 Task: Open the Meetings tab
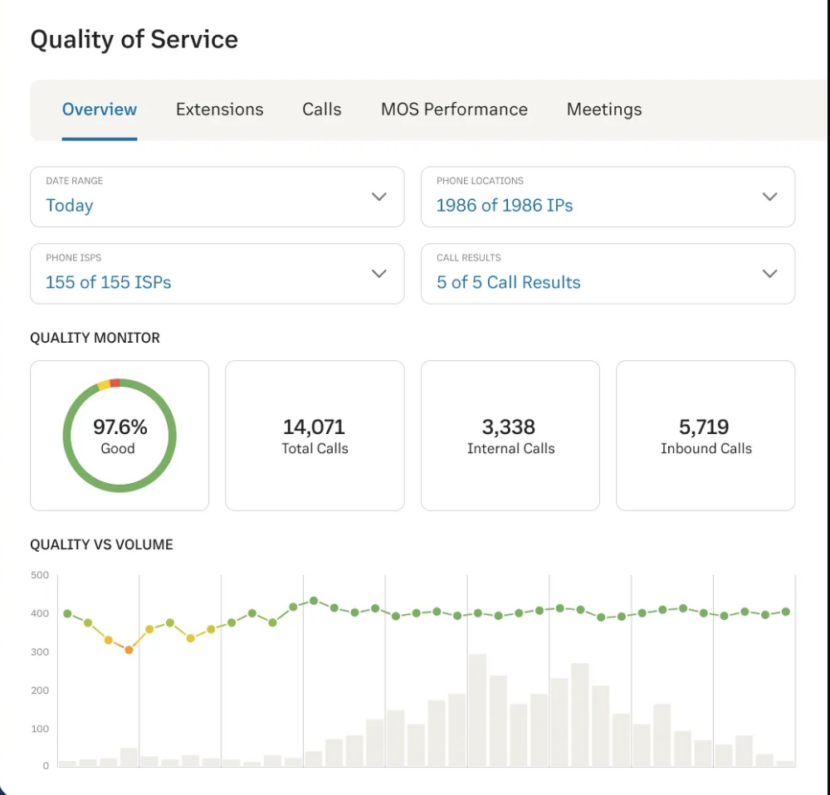coord(604,109)
